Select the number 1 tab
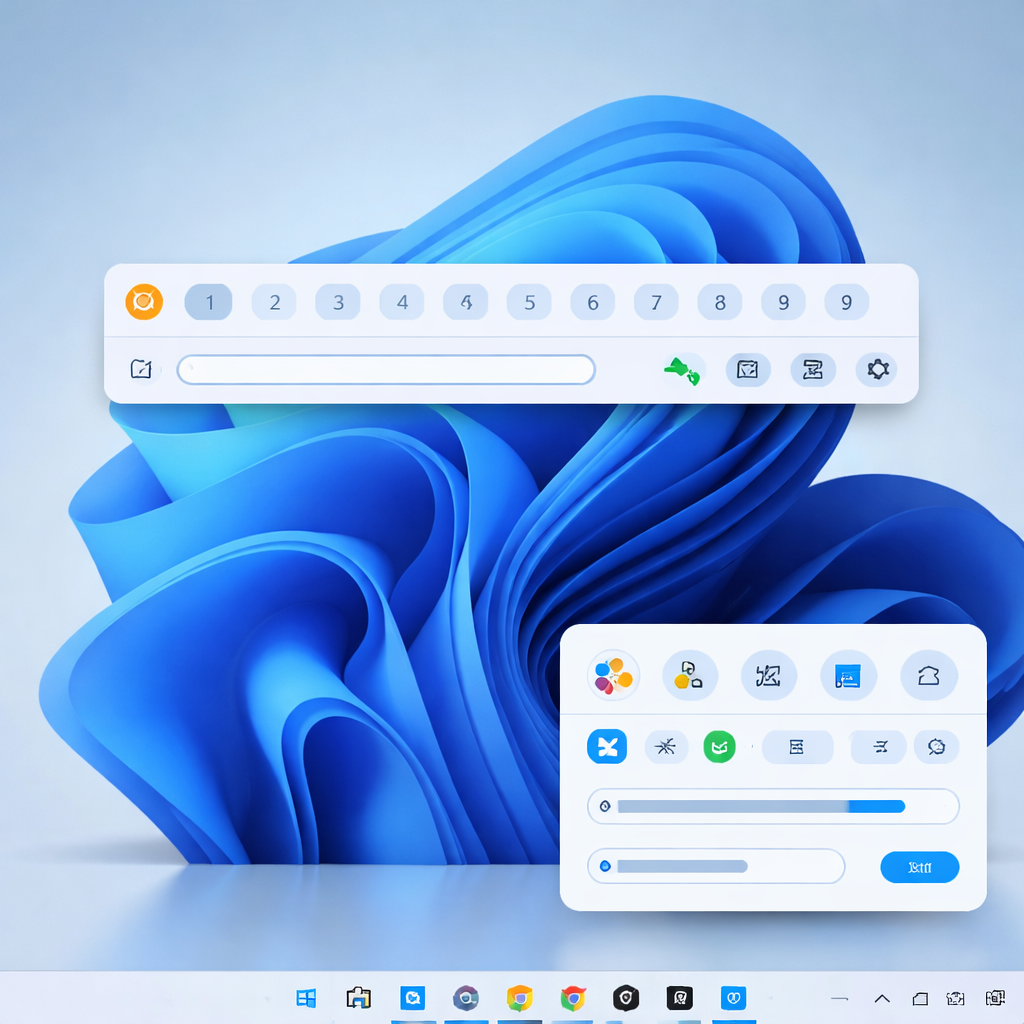The width and height of the screenshot is (1024, 1024). (x=209, y=302)
